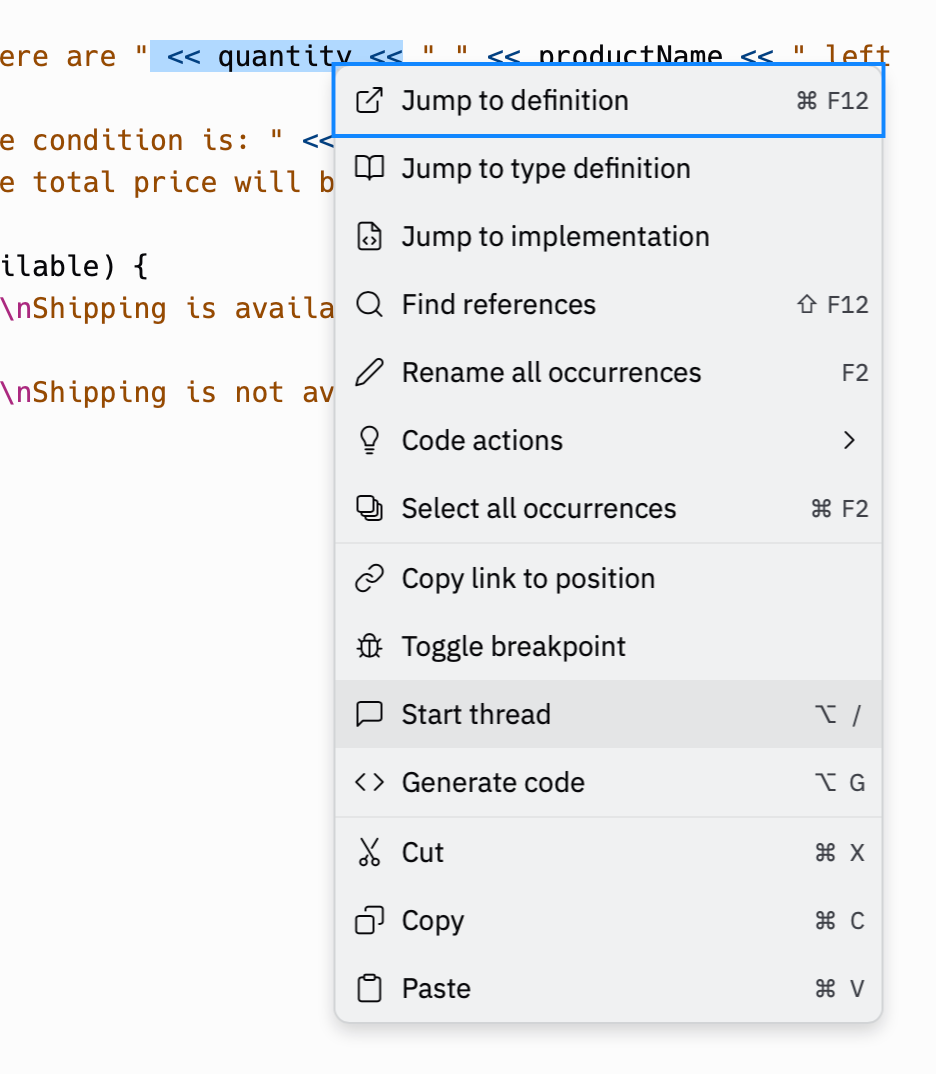Click the highlighted quantity variable in code

point(285,55)
